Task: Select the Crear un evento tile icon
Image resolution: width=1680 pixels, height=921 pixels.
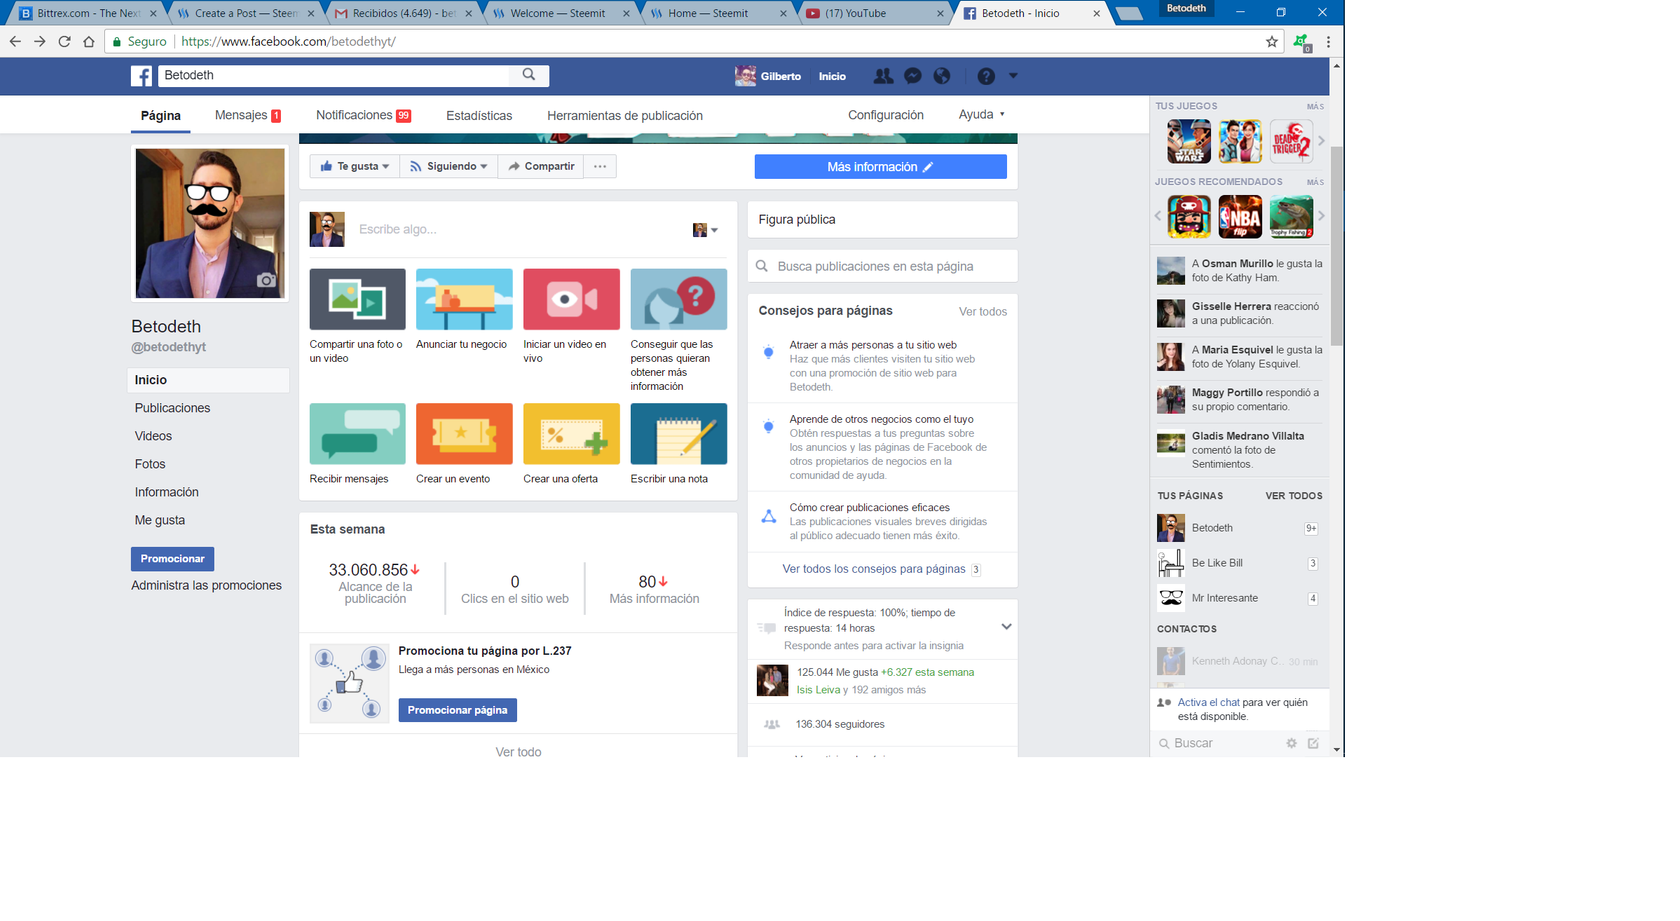Action: pos(464,434)
